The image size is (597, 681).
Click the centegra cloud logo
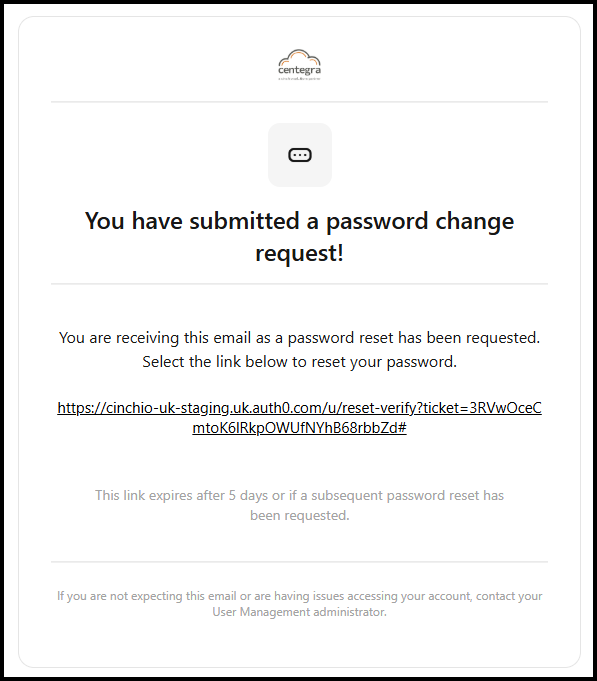point(300,65)
